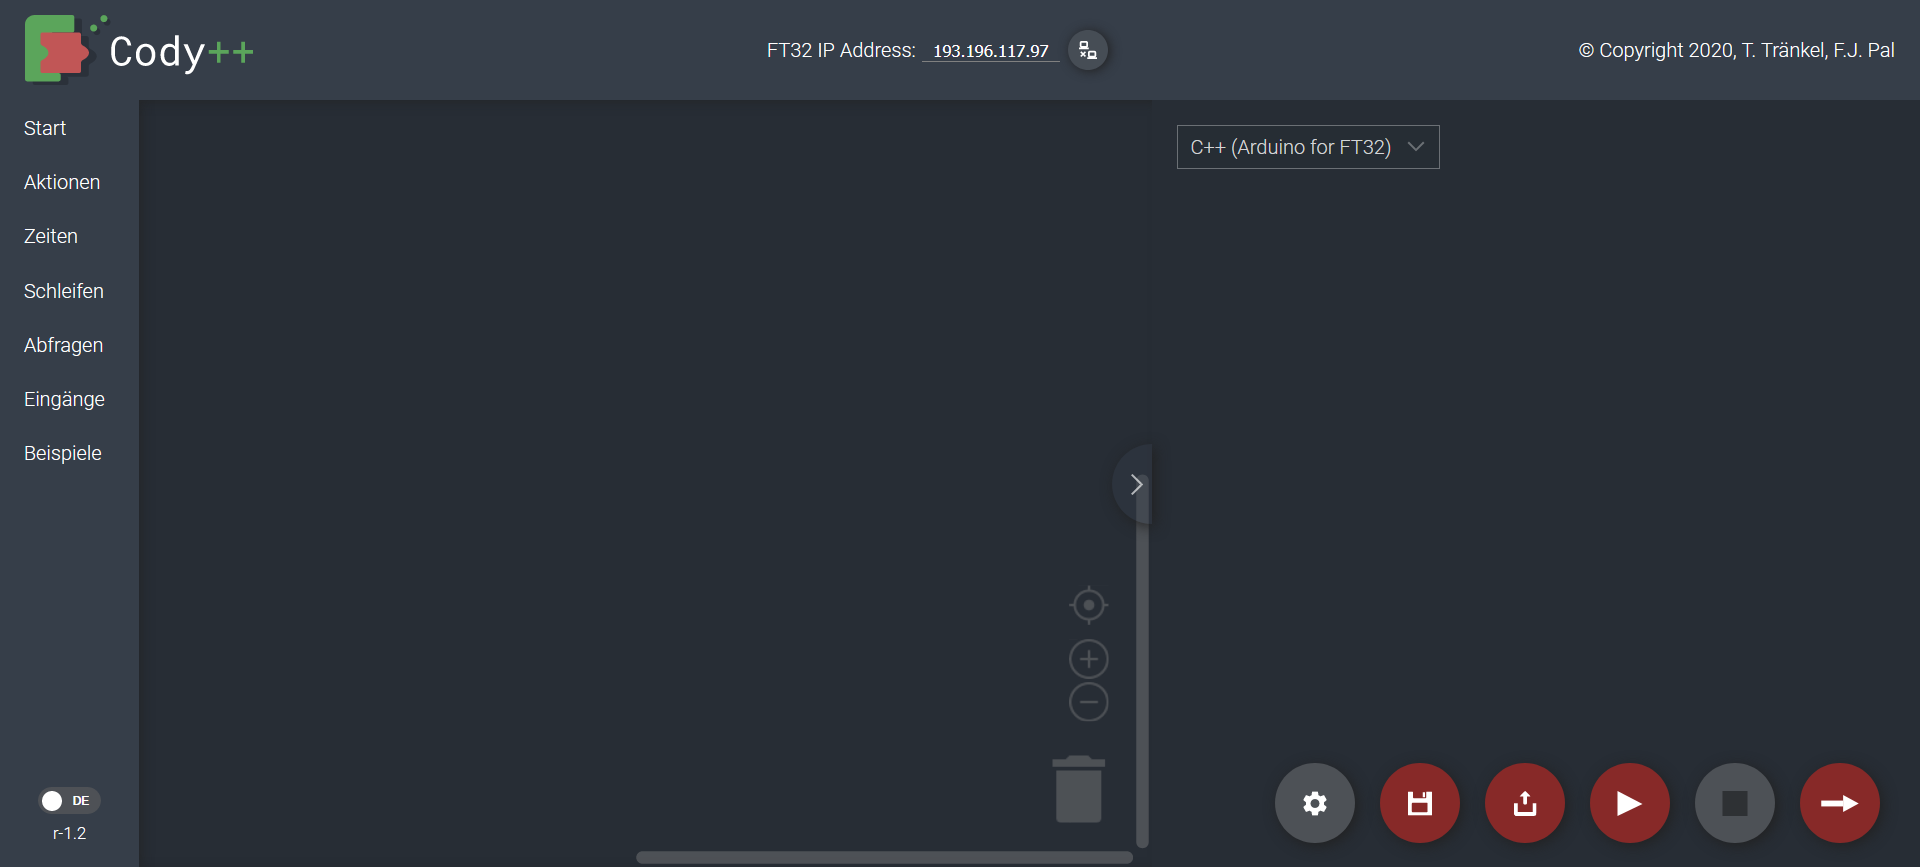Click the Cody++ logo
Viewport: 1920px width, 867px height.
coord(139,49)
